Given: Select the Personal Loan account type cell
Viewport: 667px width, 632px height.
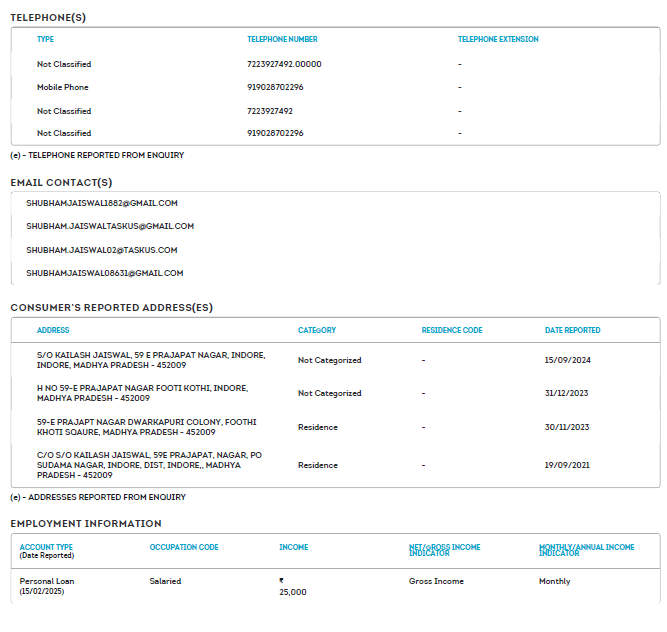Looking at the screenshot, I should click(47, 581).
